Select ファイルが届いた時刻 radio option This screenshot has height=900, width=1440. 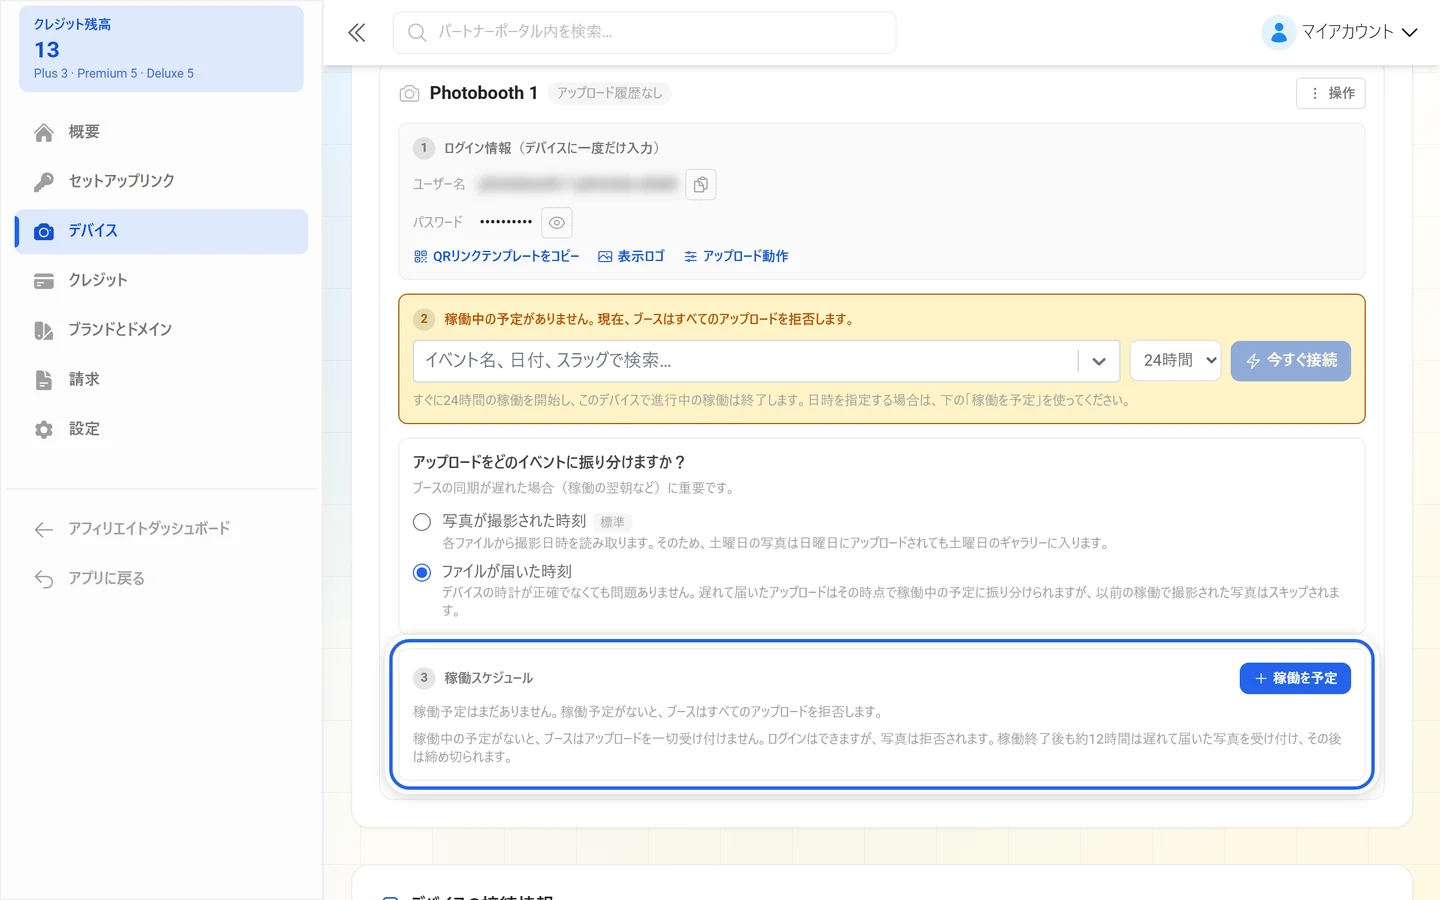coord(422,572)
